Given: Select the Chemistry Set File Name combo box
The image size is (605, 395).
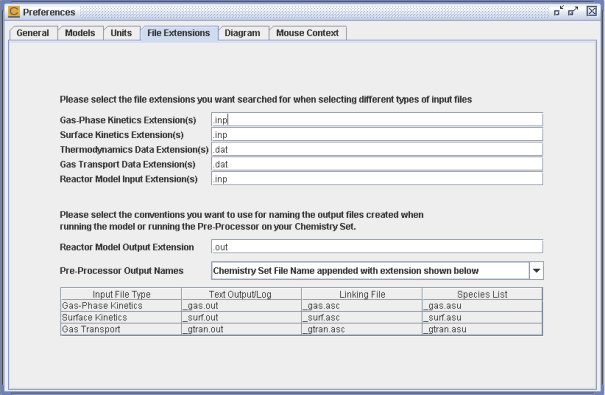Looking at the screenshot, I should tap(377, 271).
